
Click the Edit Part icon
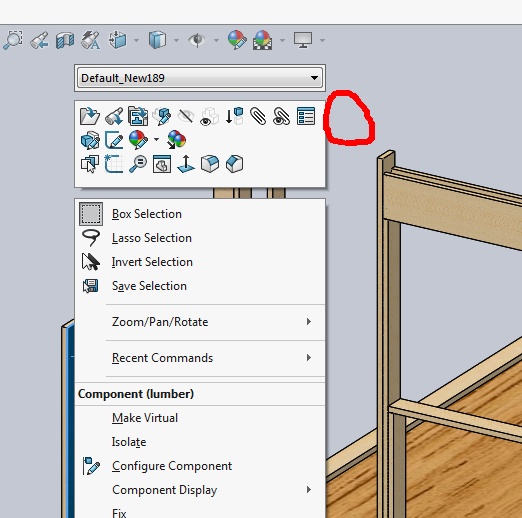[x=90, y=140]
